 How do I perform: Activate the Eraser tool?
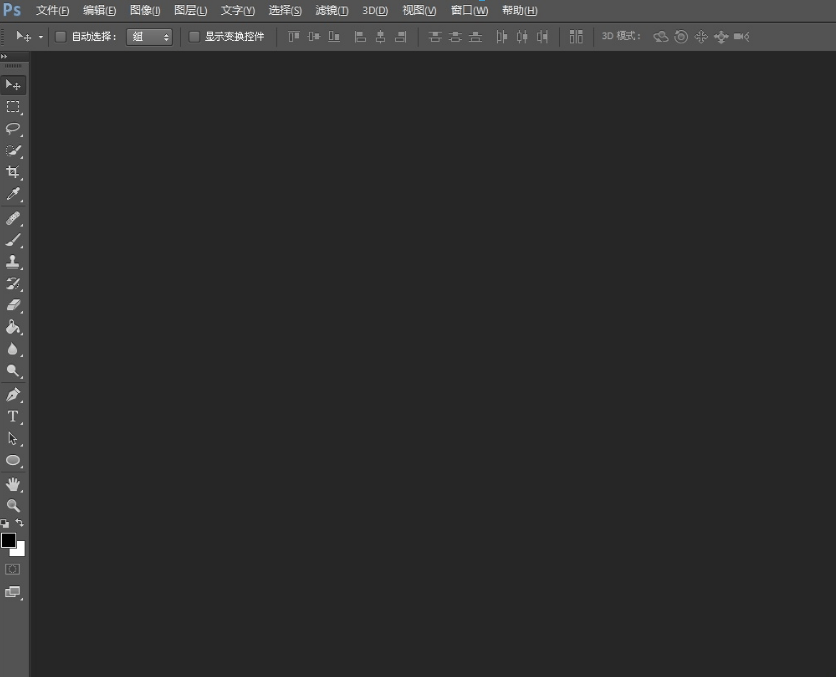coord(13,305)
